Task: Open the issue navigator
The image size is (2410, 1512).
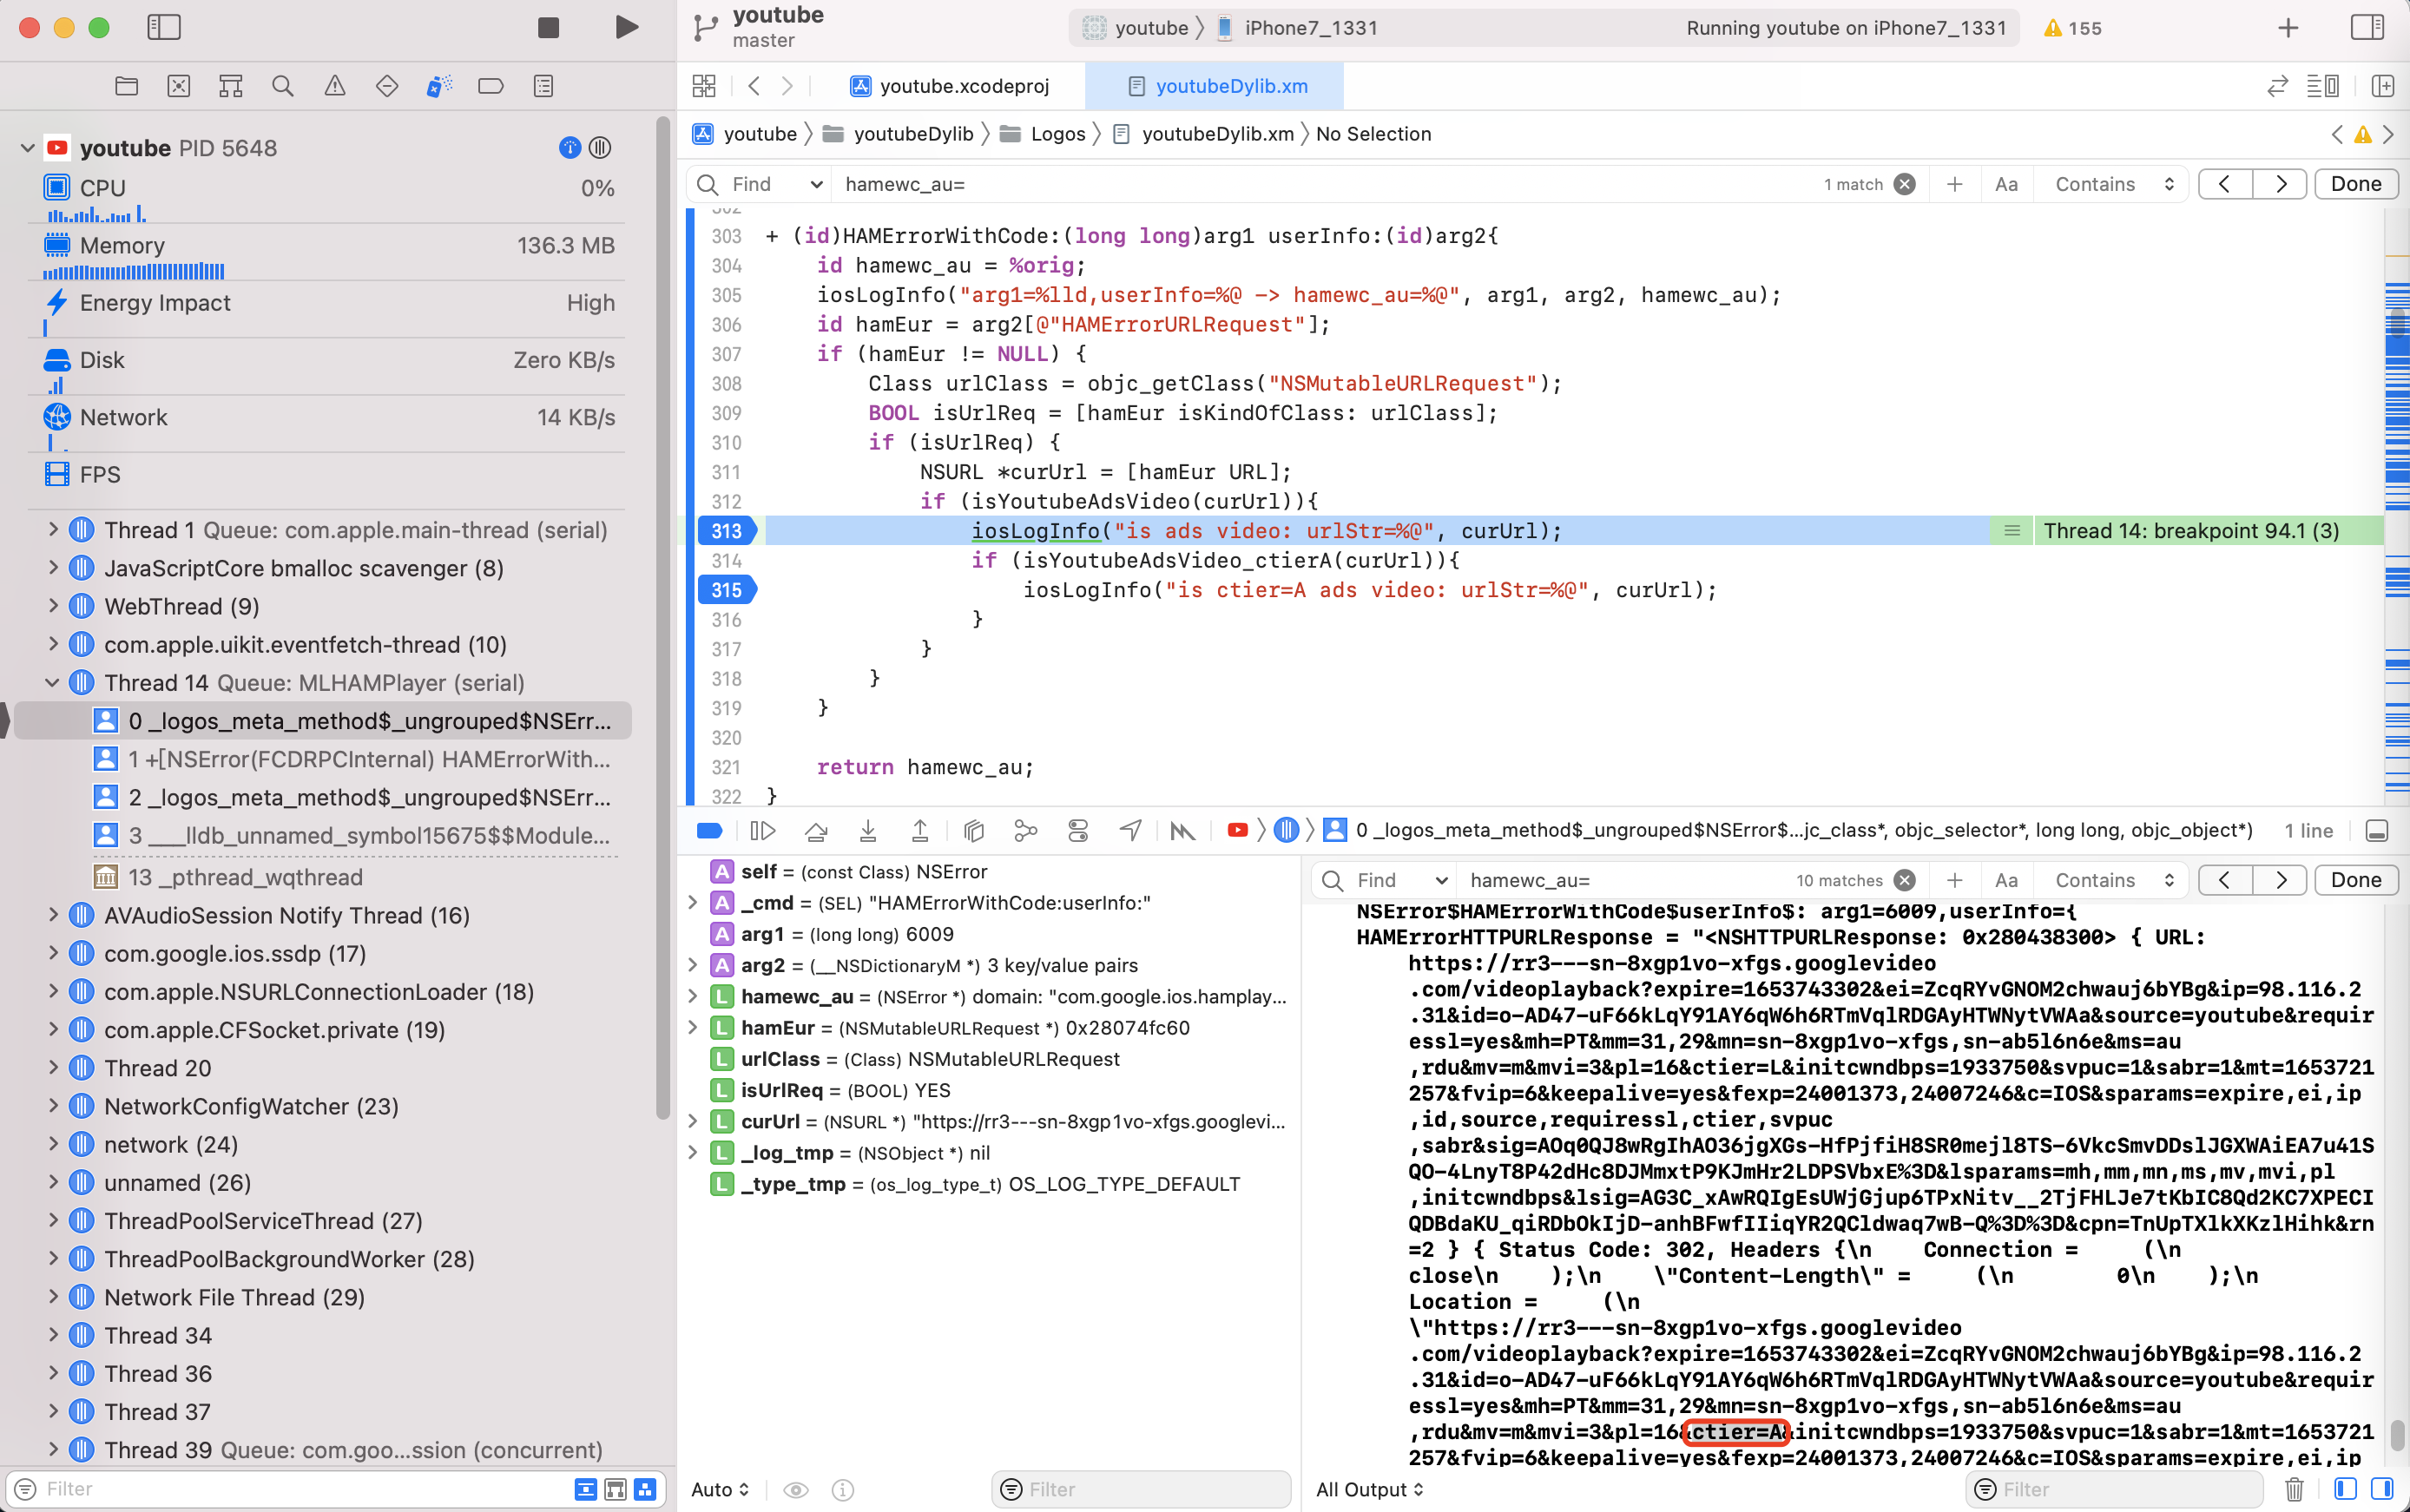Action: pos(335,86)
